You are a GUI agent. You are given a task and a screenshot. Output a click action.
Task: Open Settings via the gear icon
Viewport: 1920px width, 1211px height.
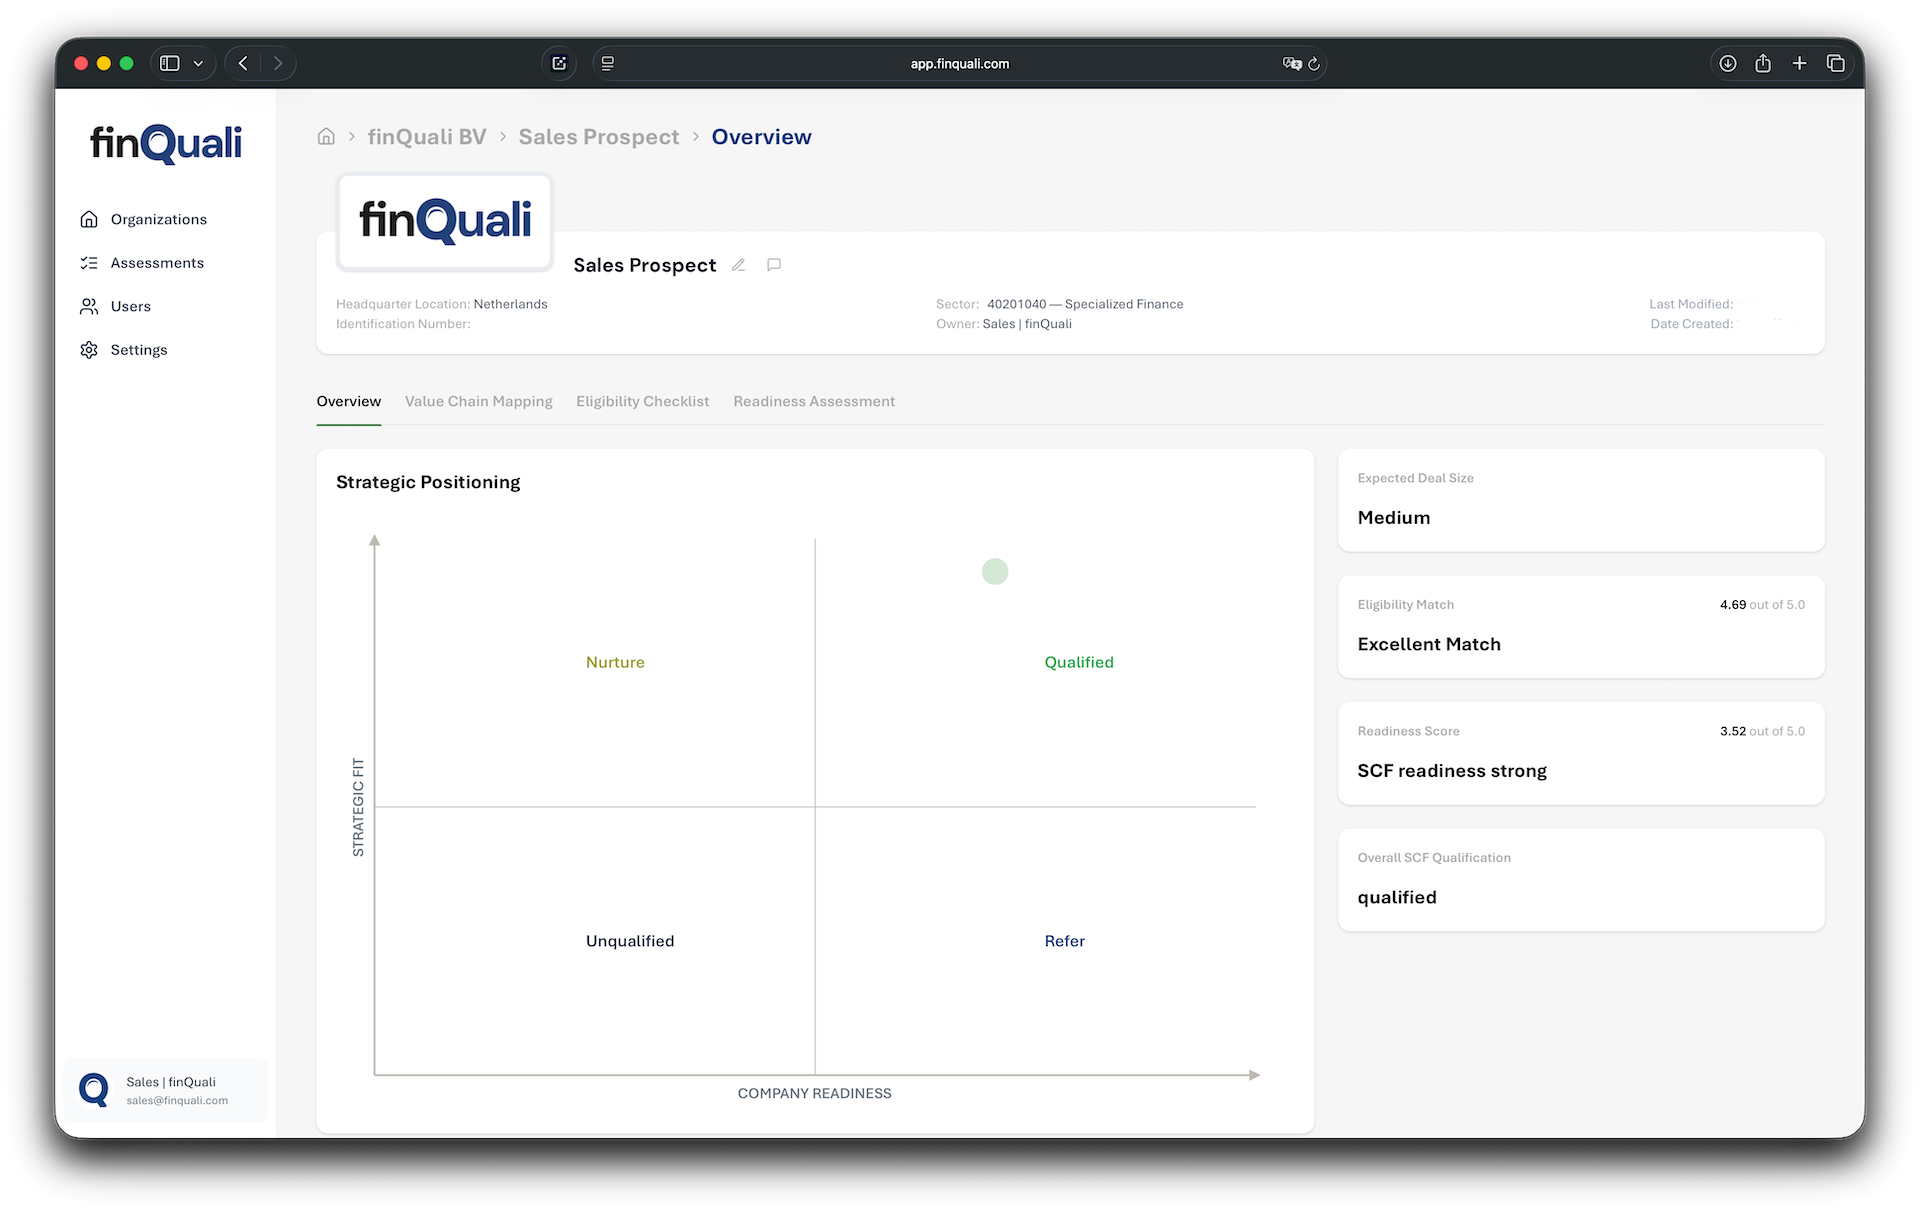[89, 349]
